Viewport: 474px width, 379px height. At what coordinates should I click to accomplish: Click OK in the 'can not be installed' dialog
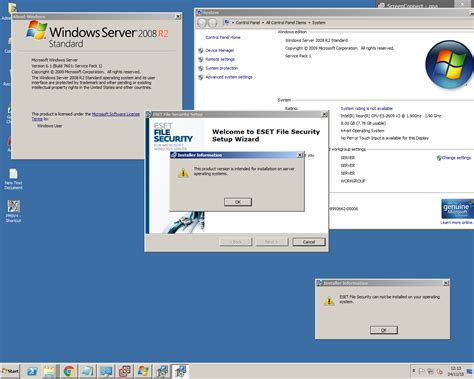(x=384, y=330)
